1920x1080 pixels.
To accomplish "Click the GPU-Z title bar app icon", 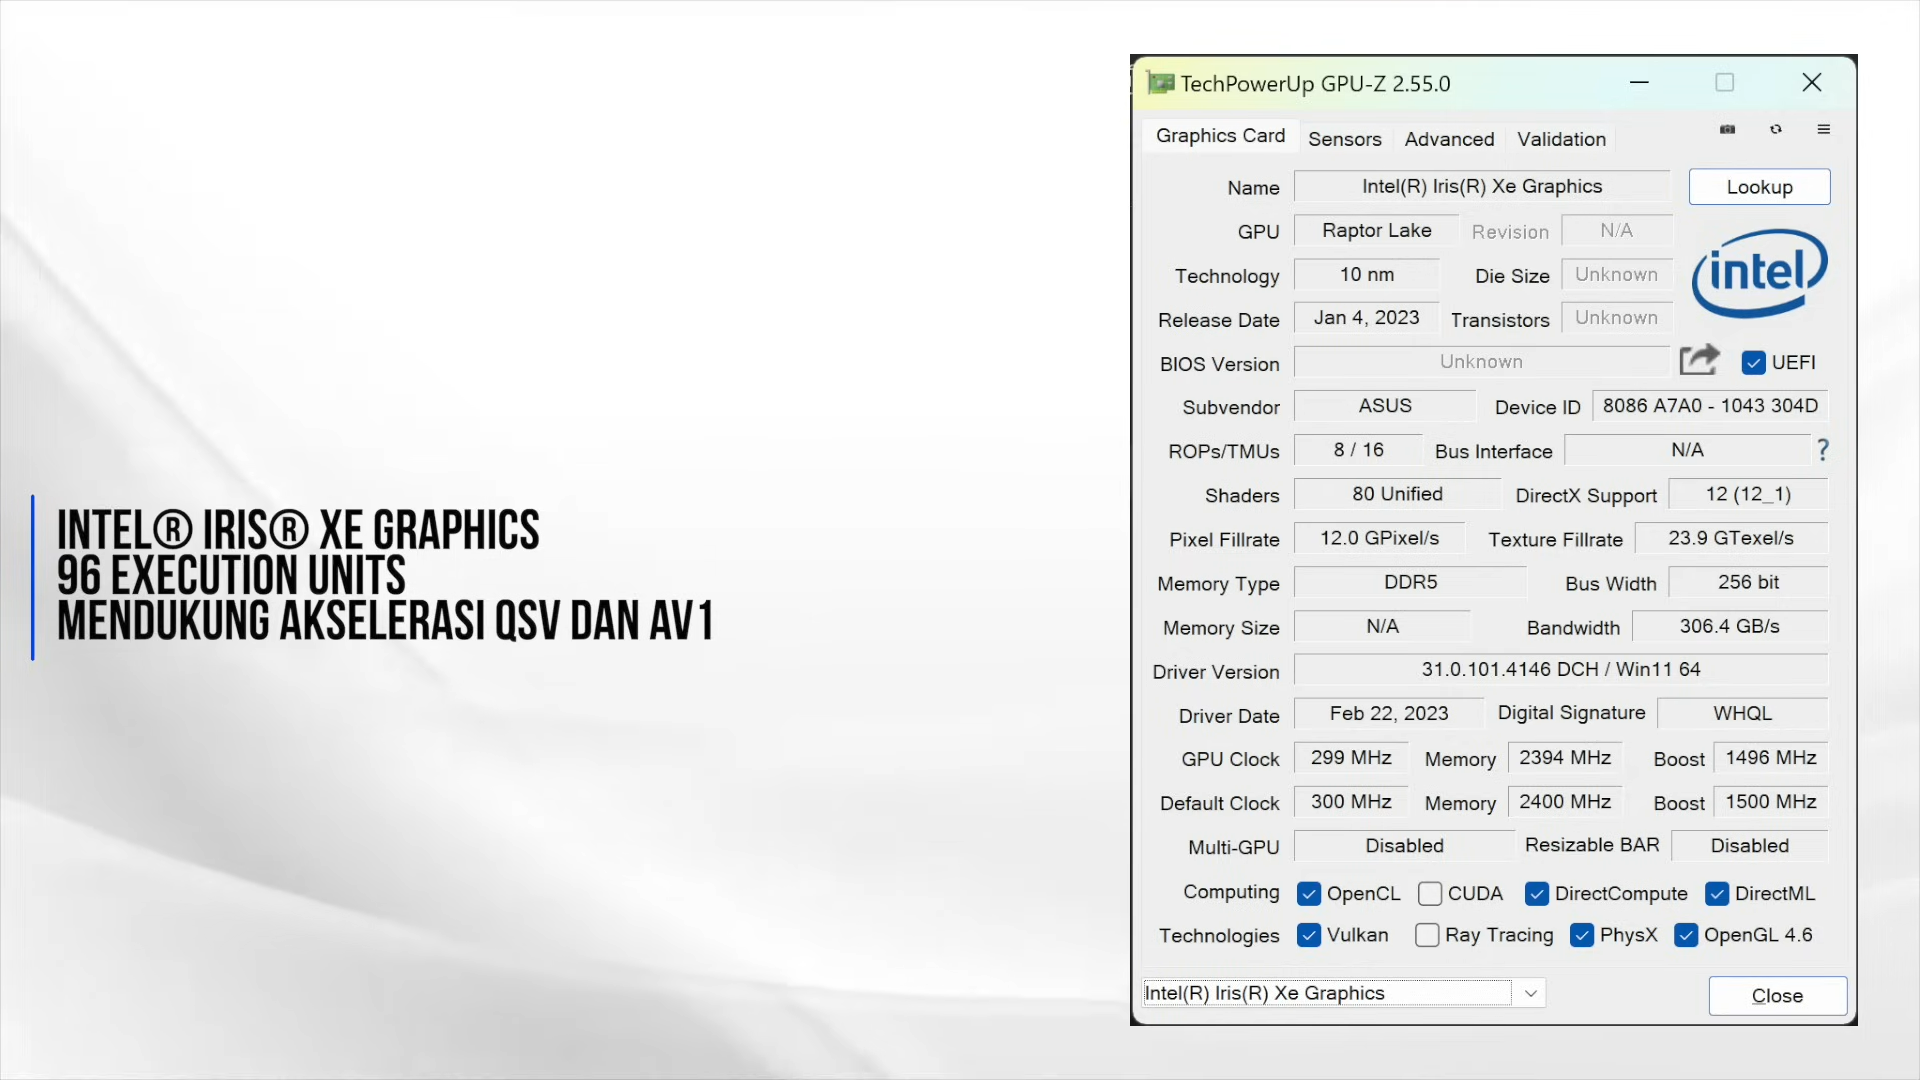I will point(1160,83).
